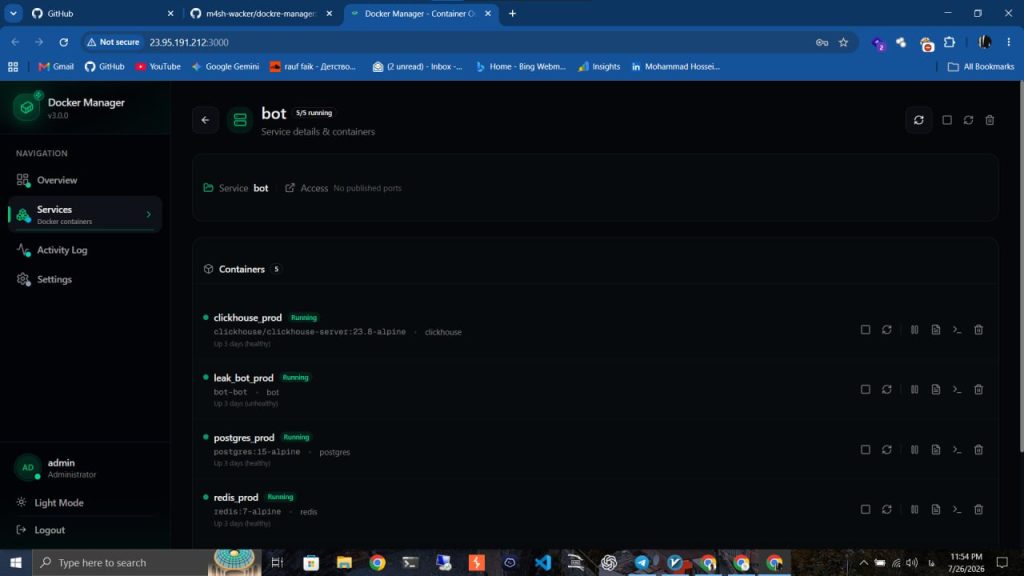Open a new browser tab
The height and width of the screenshot is (576, 1024).
(513, 14)
